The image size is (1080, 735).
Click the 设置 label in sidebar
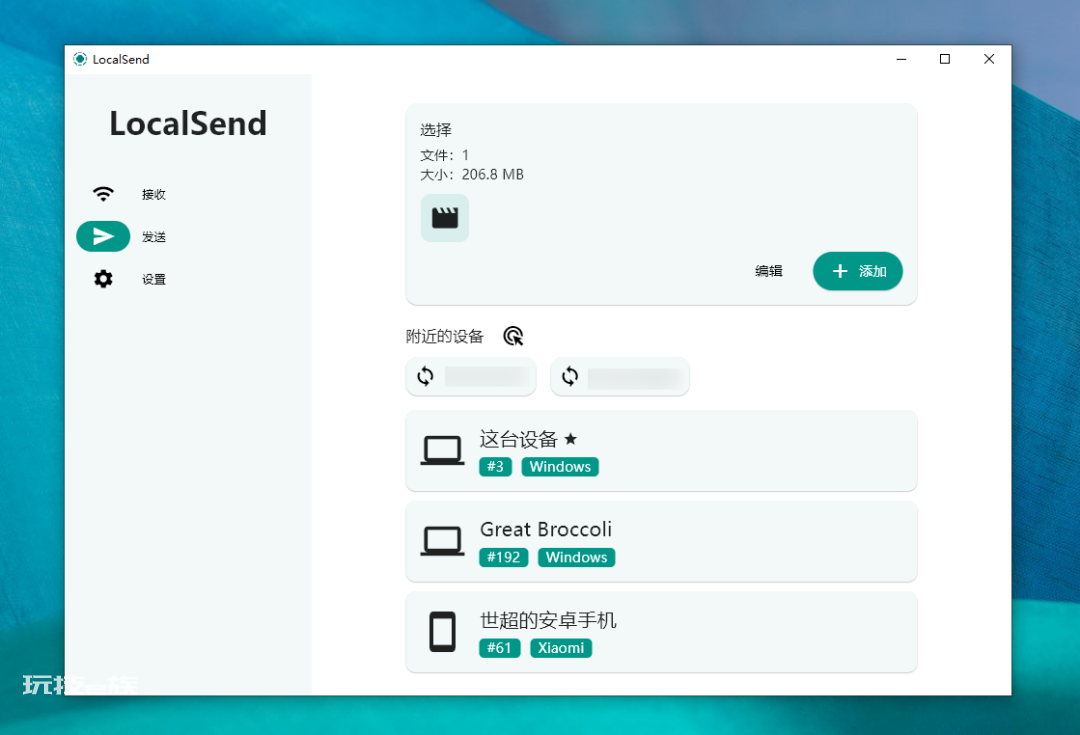[154, 280]
